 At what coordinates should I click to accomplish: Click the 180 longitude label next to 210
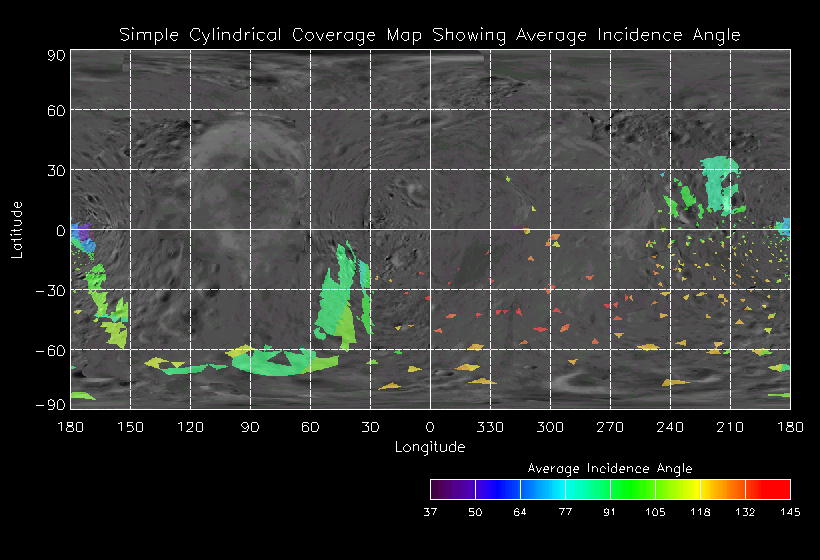point(790,427)
